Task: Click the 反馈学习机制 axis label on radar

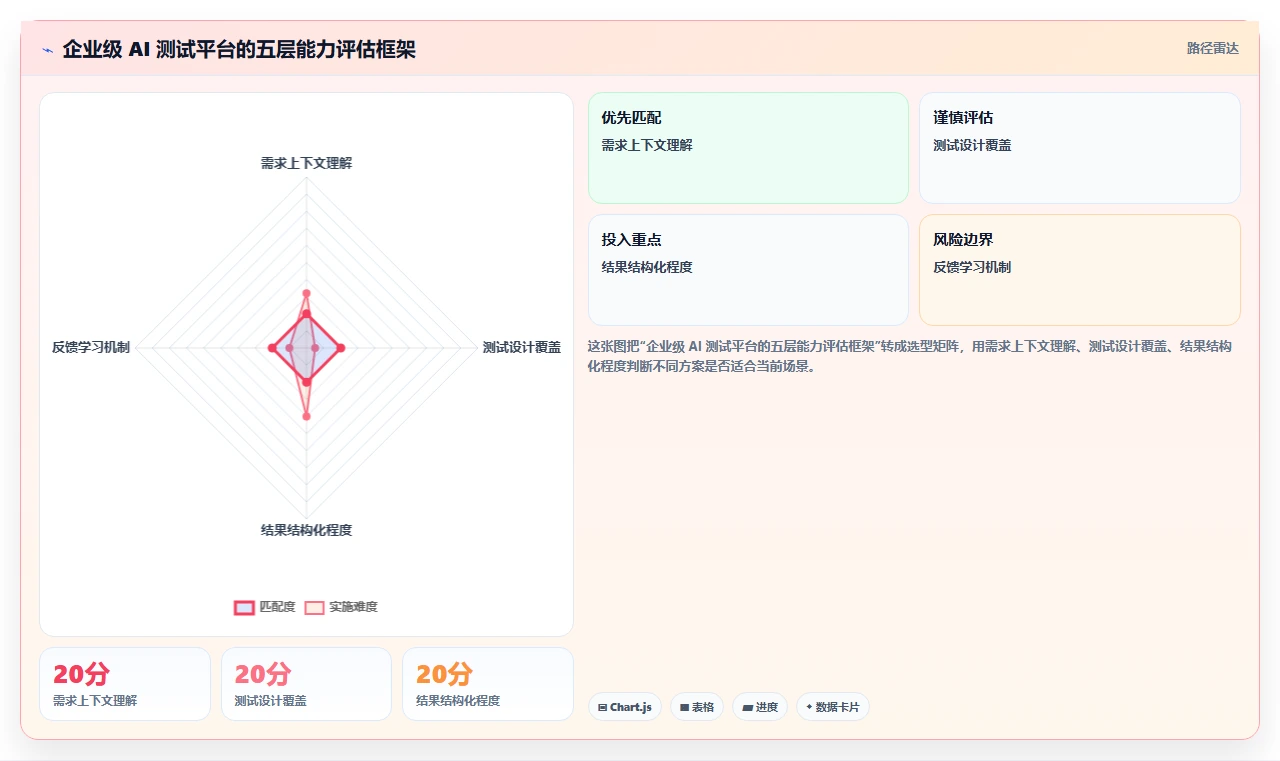Action: 91,347
